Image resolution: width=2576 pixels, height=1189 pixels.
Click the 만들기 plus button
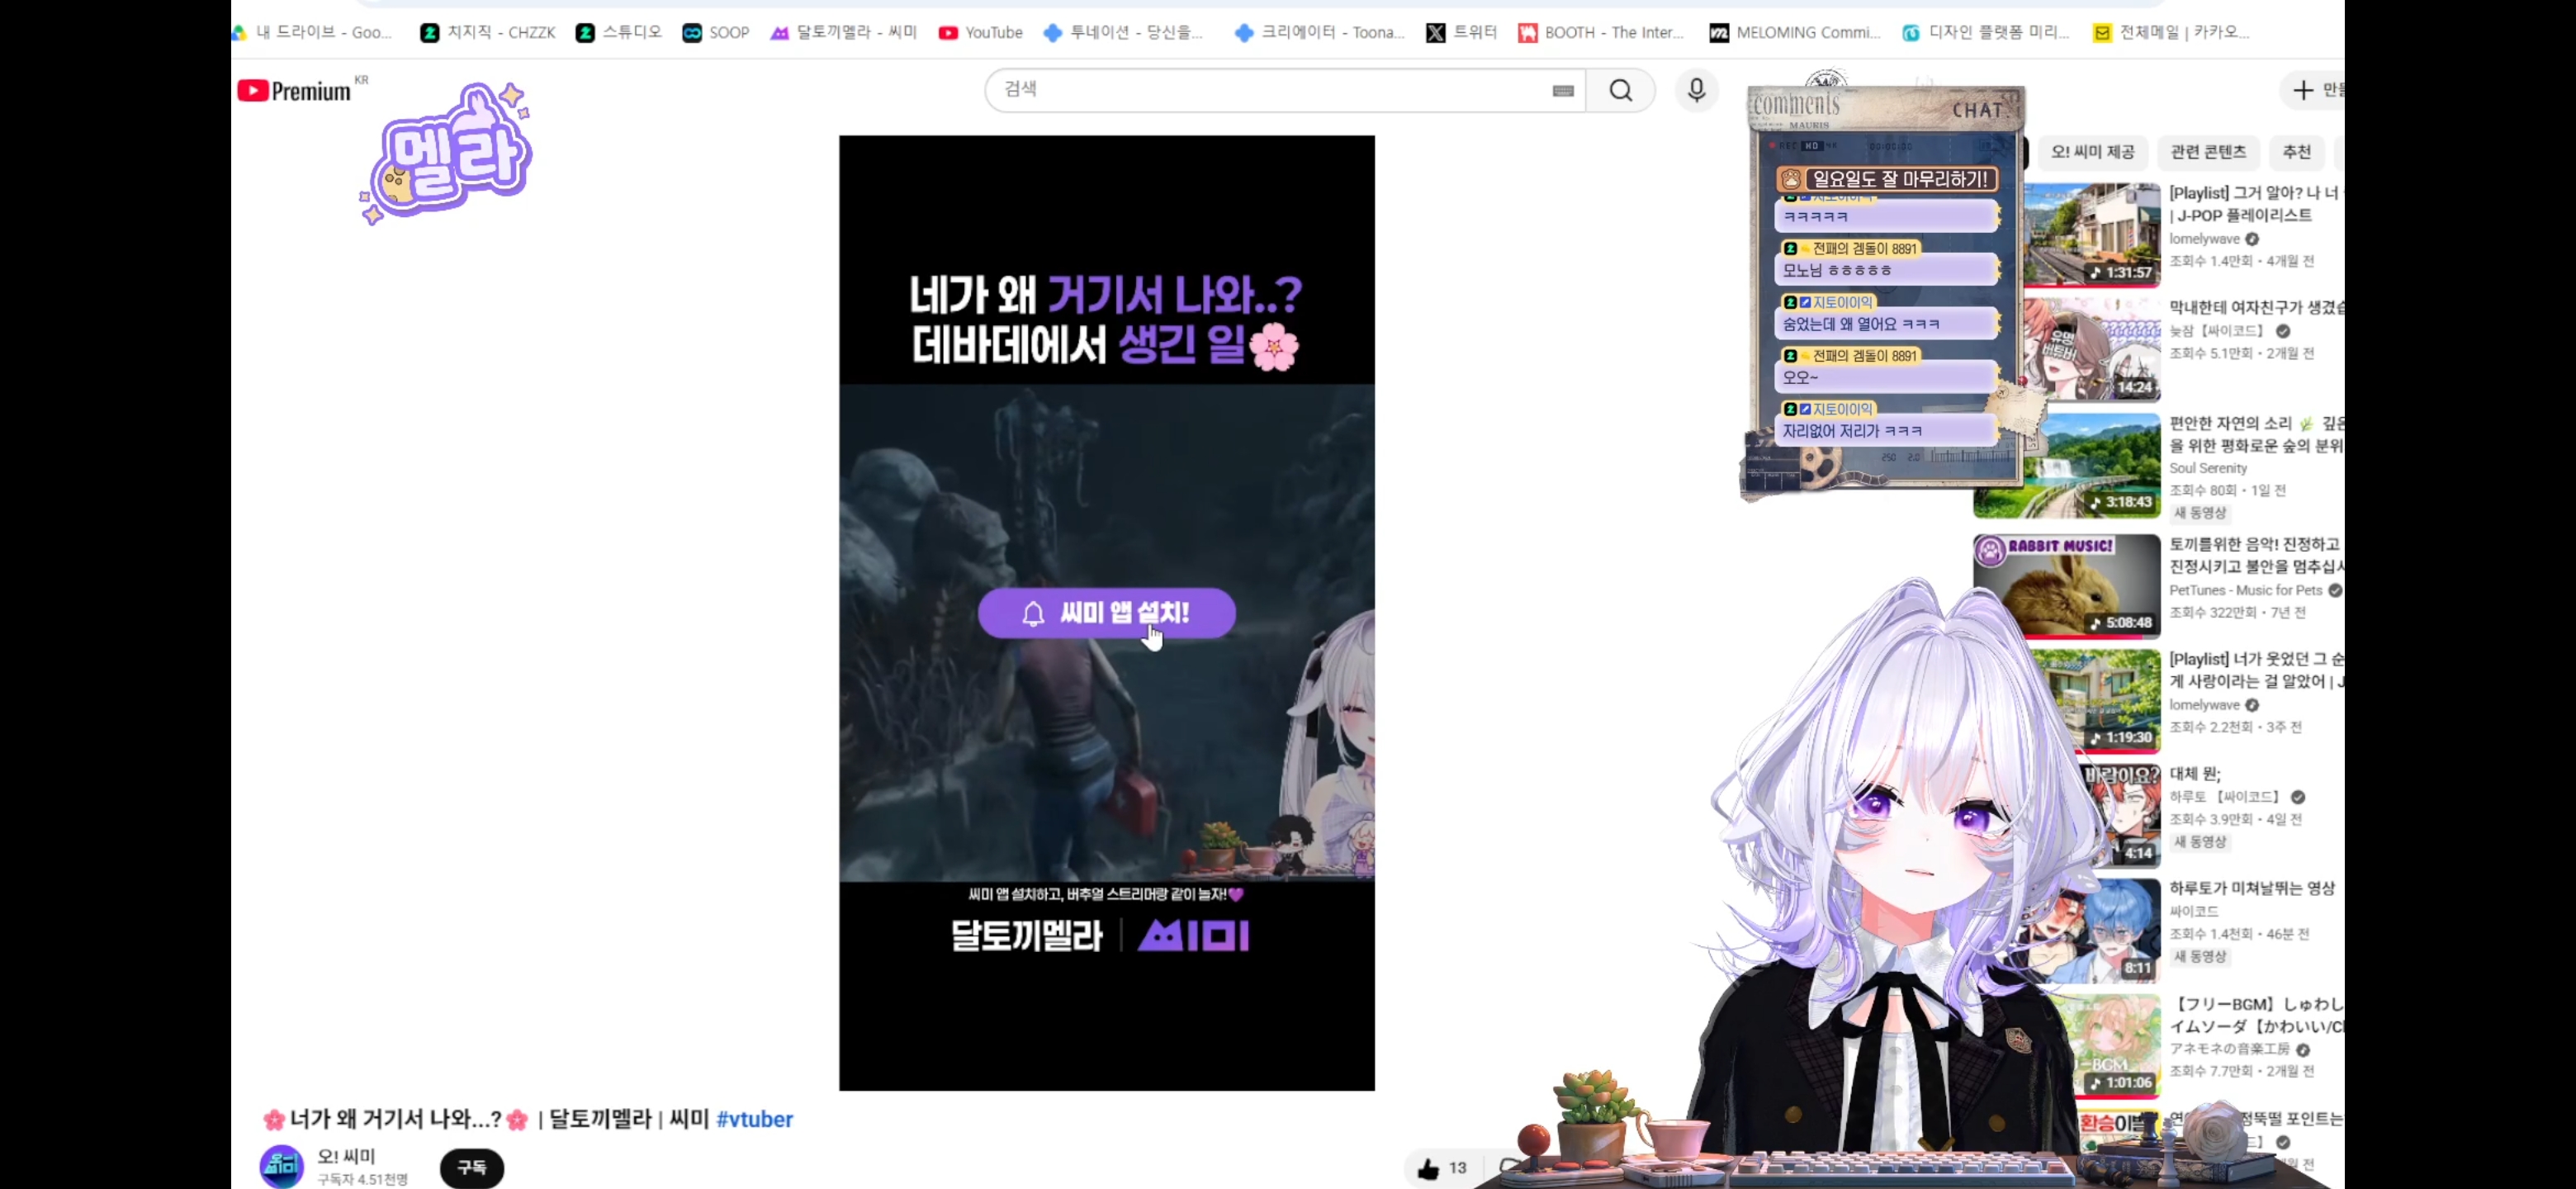pyautogui.click(x=2313, y=90)
